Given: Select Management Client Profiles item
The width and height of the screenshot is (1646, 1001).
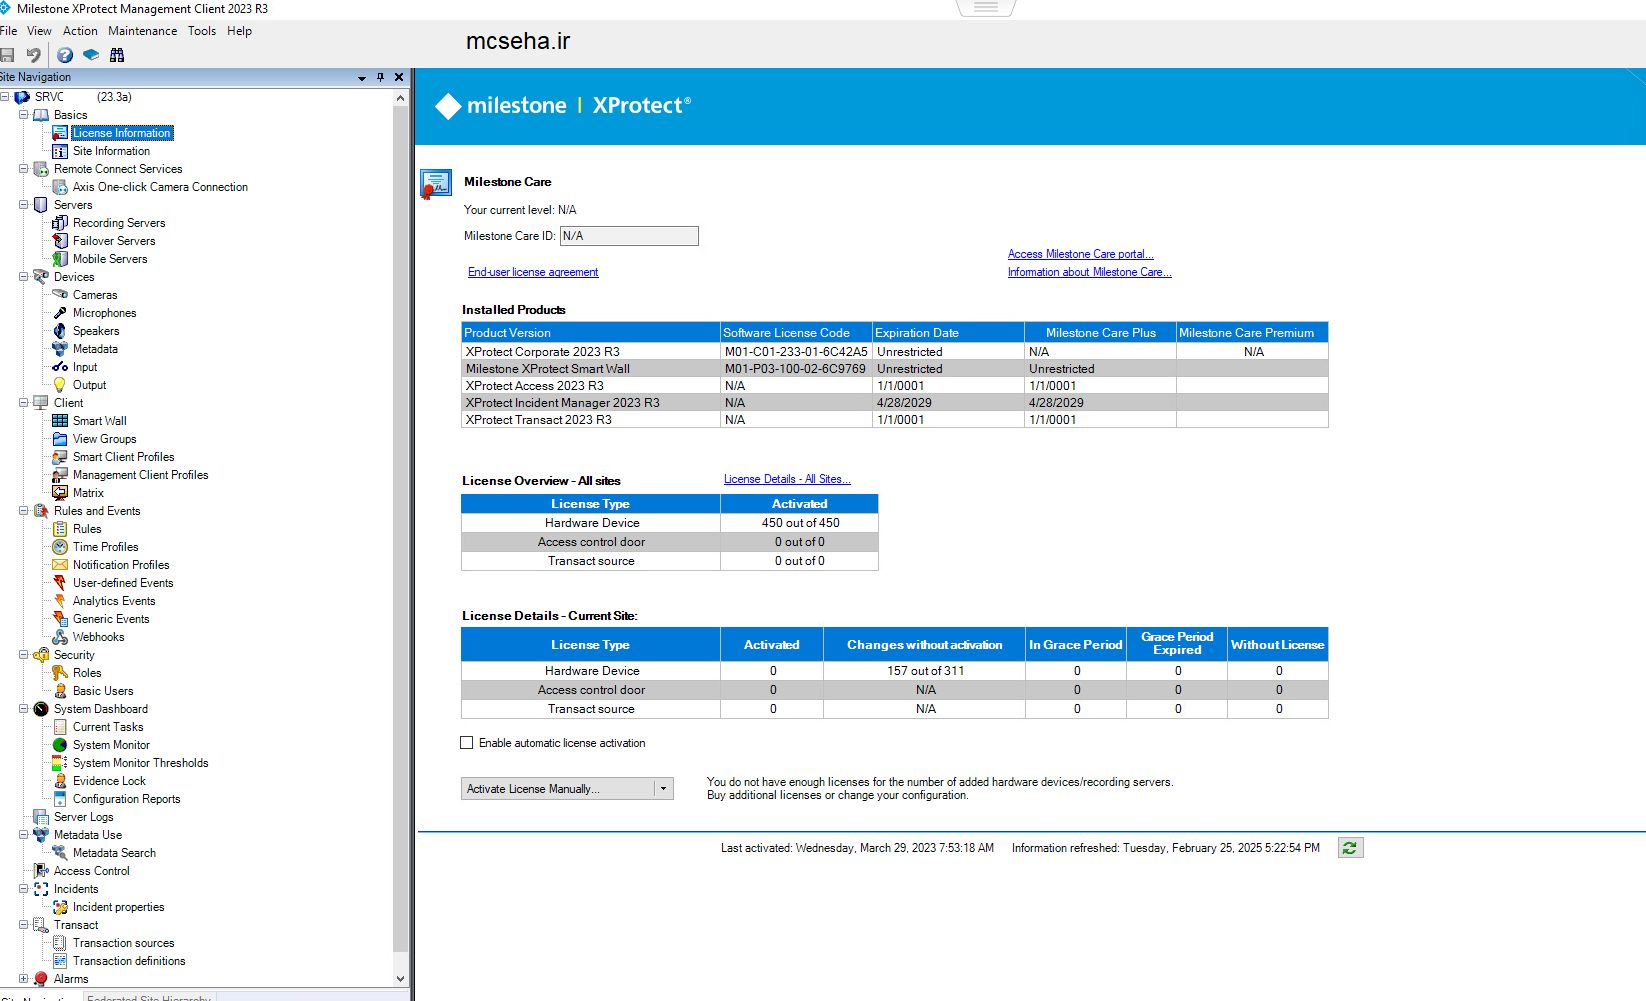Looking at the screenshot, I should tap(140, 475).
